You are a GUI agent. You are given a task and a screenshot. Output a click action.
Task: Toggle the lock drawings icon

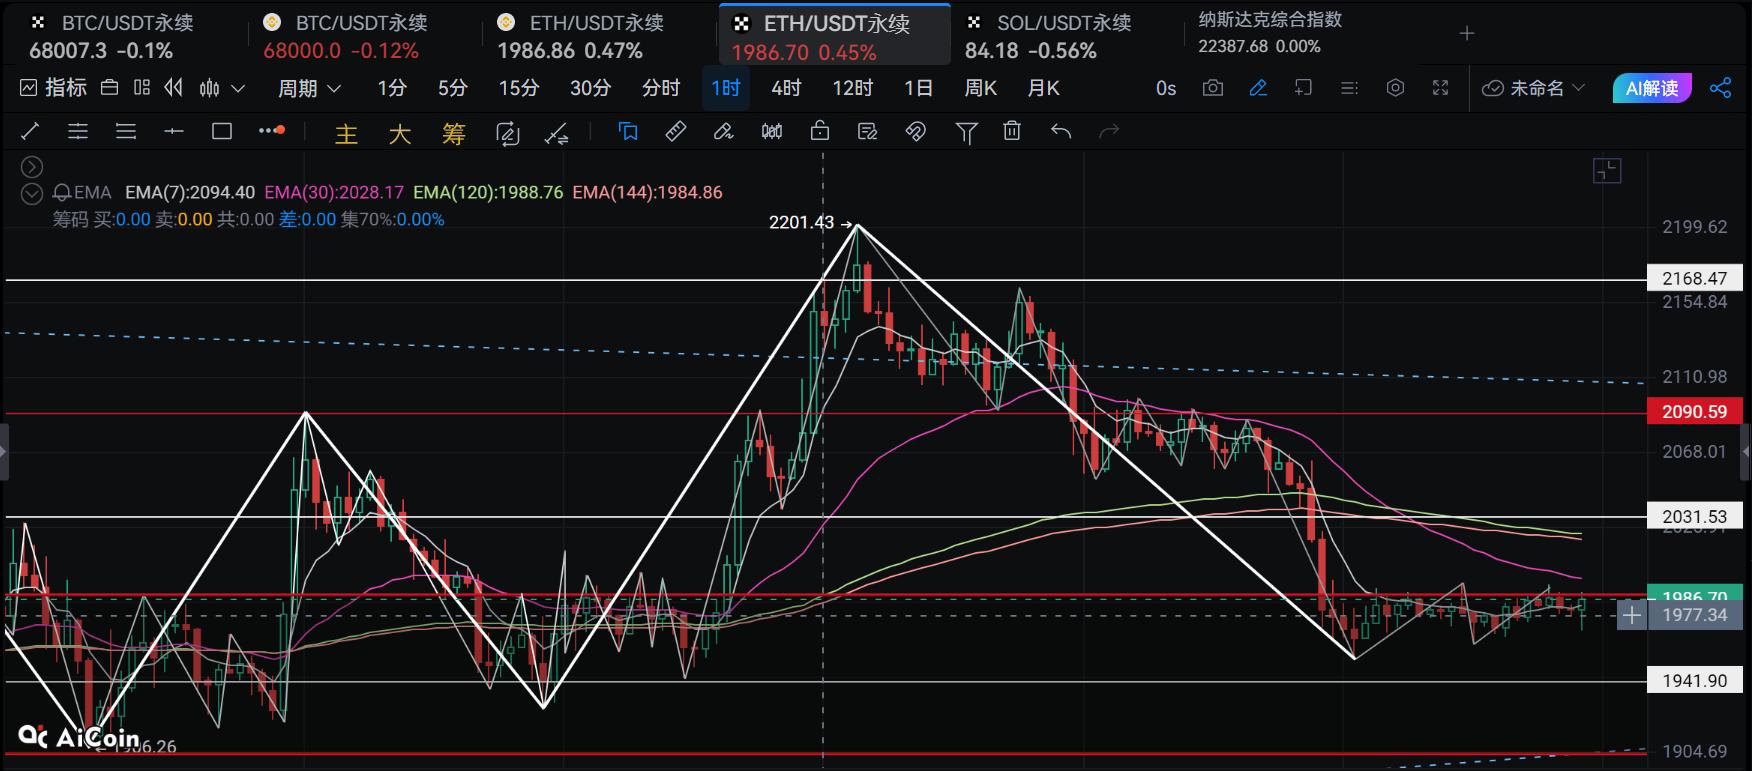[820, 131]
